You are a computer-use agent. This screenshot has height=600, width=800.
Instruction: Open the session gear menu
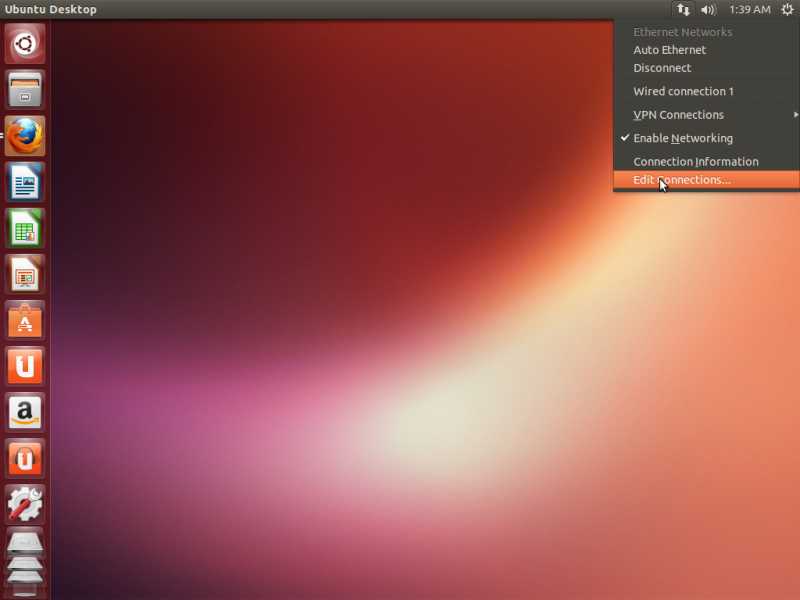pos(785,9)
